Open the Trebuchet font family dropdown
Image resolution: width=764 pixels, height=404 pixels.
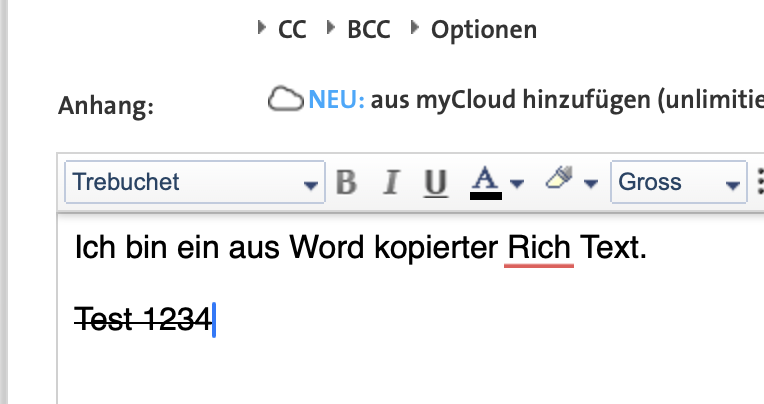(x=194, y=183)
